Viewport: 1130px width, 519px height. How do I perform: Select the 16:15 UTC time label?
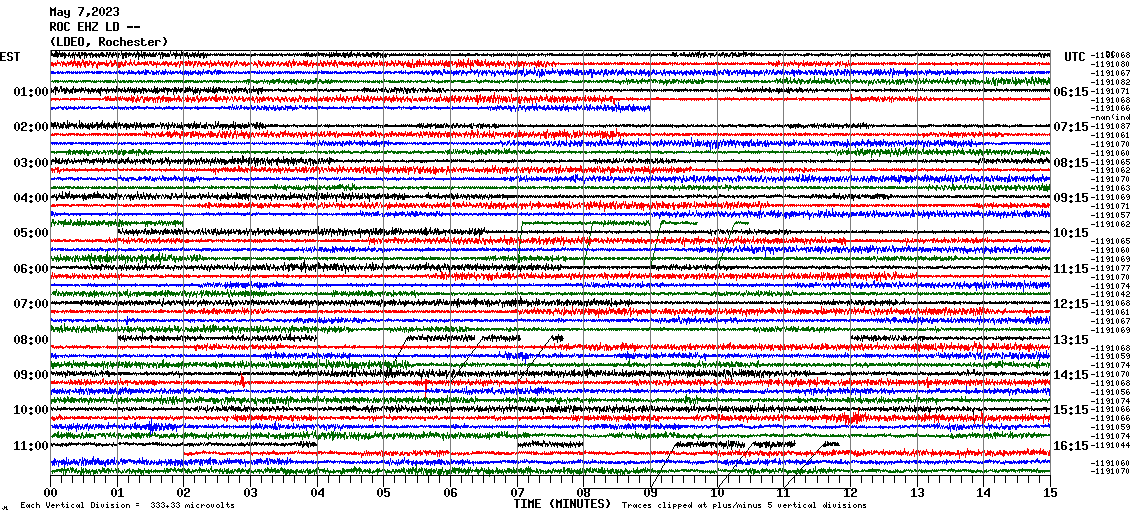pyautogui.click(x=1071, y=446)
